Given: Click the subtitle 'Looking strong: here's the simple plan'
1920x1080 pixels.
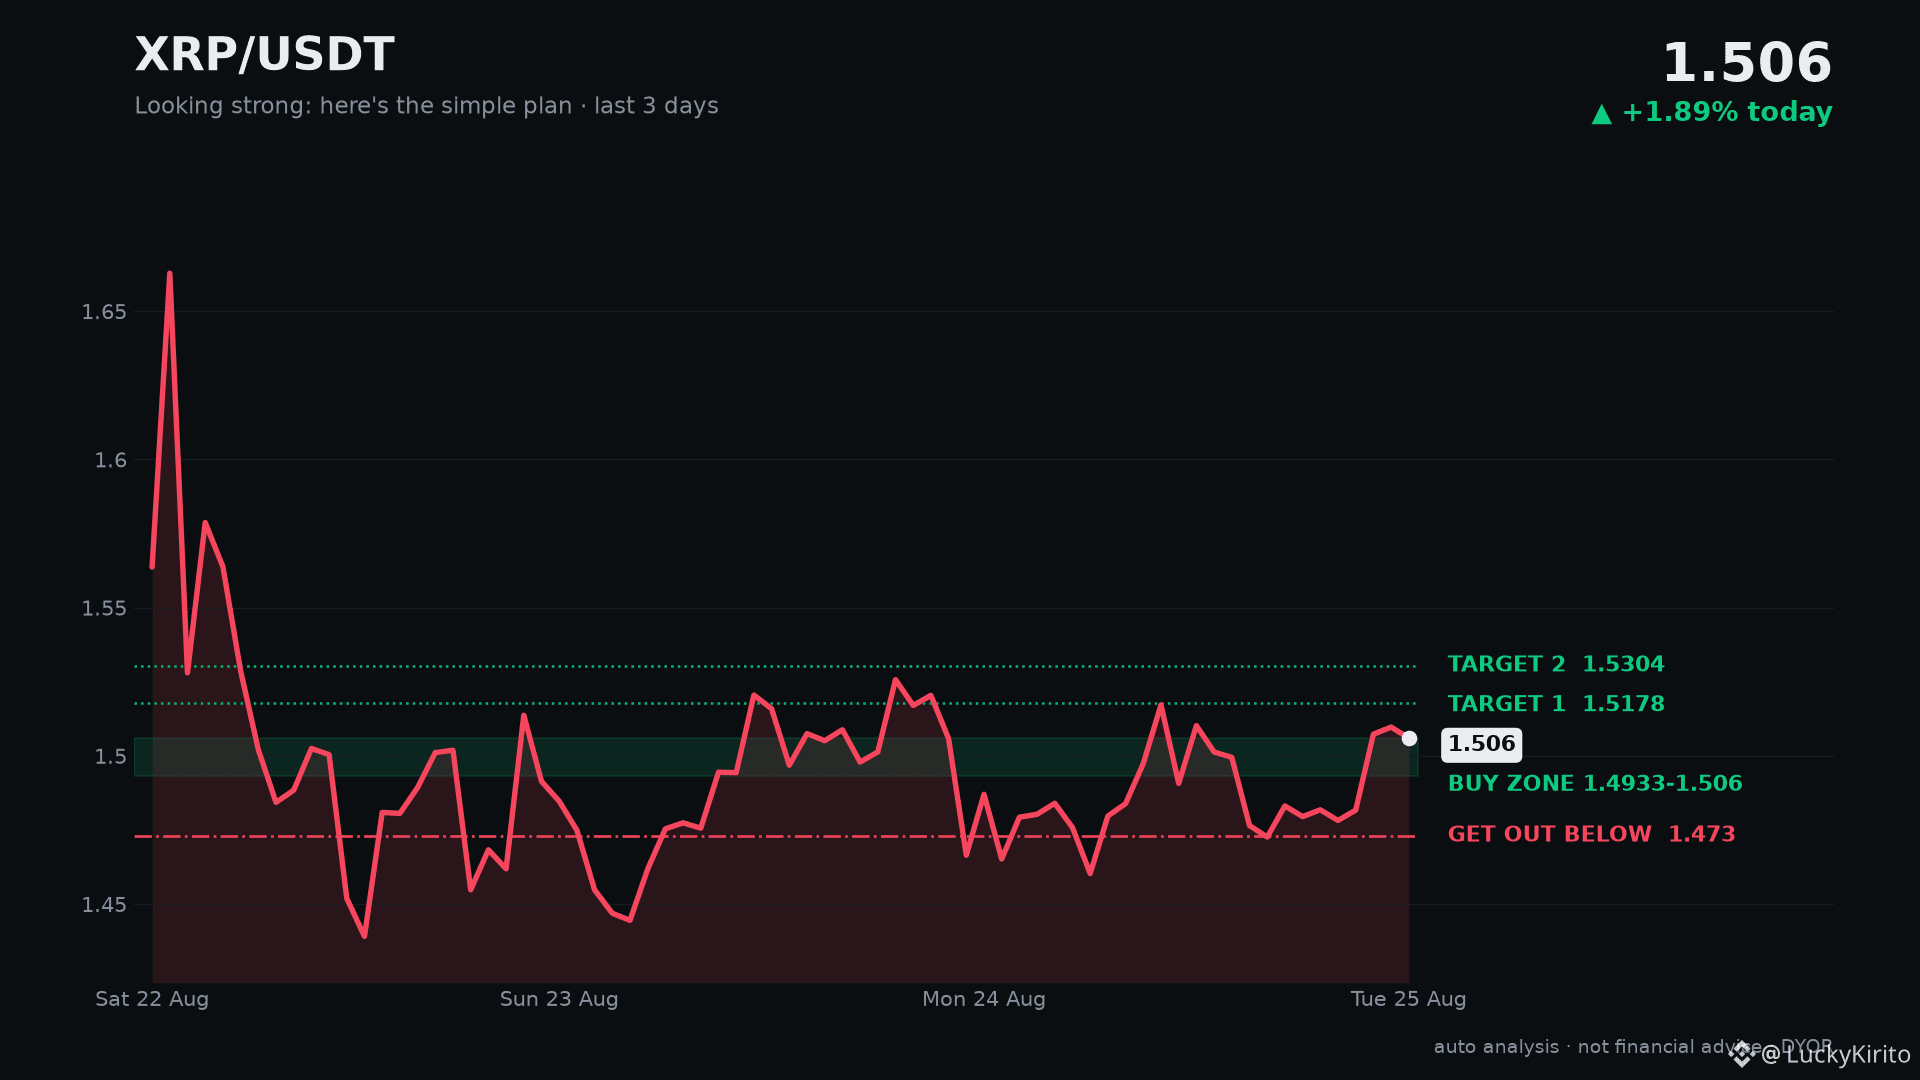Looking at the screenshot, I should click(x=353, y=106).
